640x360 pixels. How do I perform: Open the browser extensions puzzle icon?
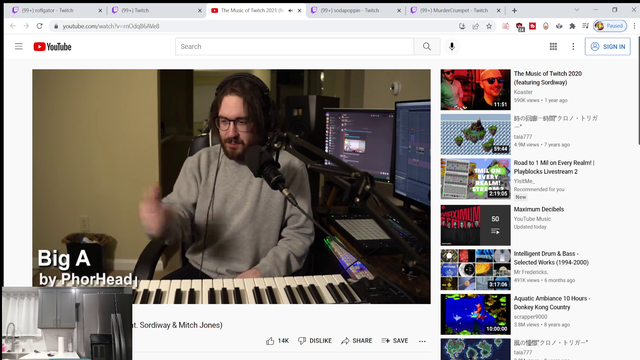tap(572, 26)
